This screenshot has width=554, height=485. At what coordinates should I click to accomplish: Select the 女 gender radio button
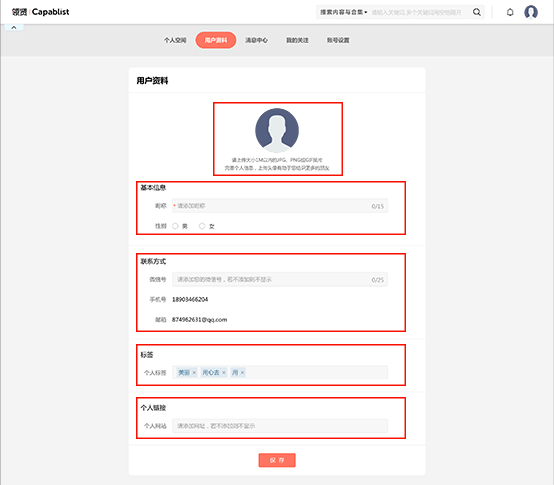(x=202, y=226)
